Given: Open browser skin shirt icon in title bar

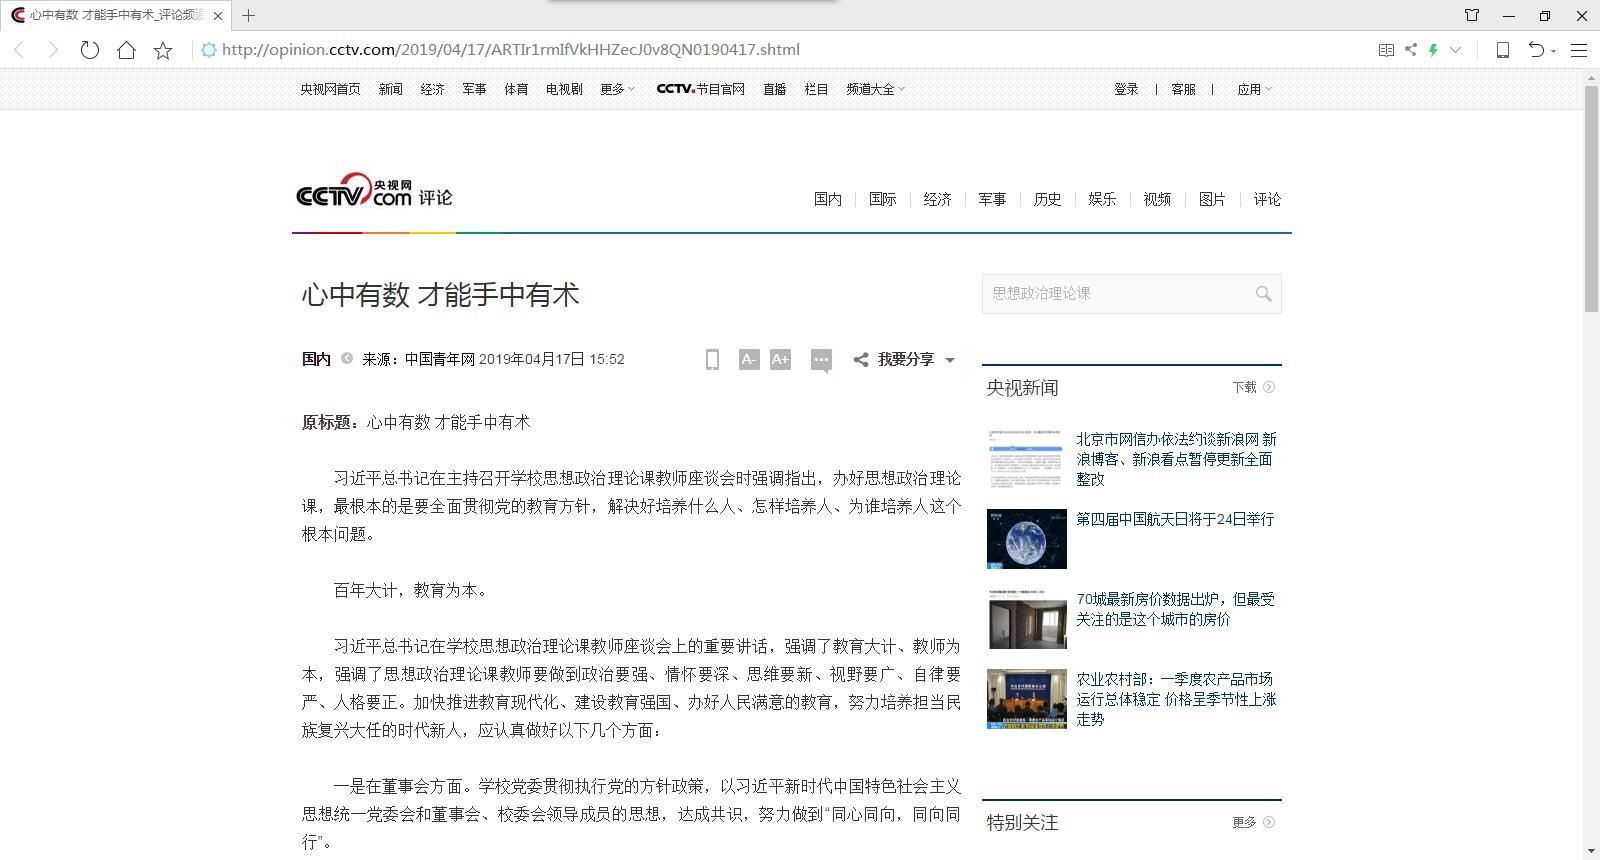Looking at the screenshot, I should pyautogui.click(x=1472, y=15).
